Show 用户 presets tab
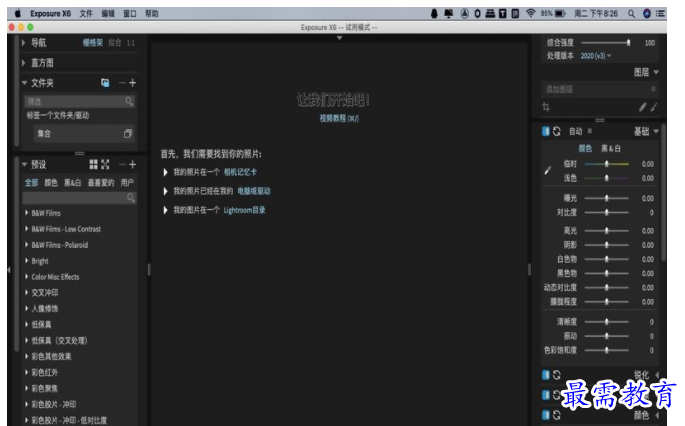This screenshot has width=685, height=426. pos(127,183)
